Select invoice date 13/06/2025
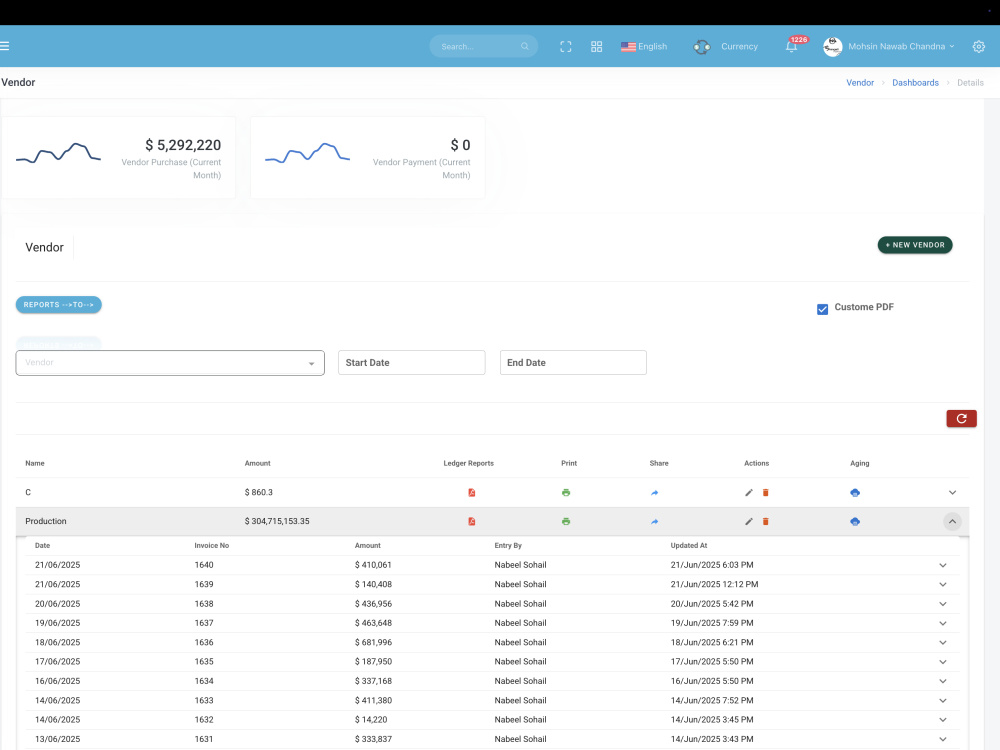 pyautogui.click(x=57, y=739)
